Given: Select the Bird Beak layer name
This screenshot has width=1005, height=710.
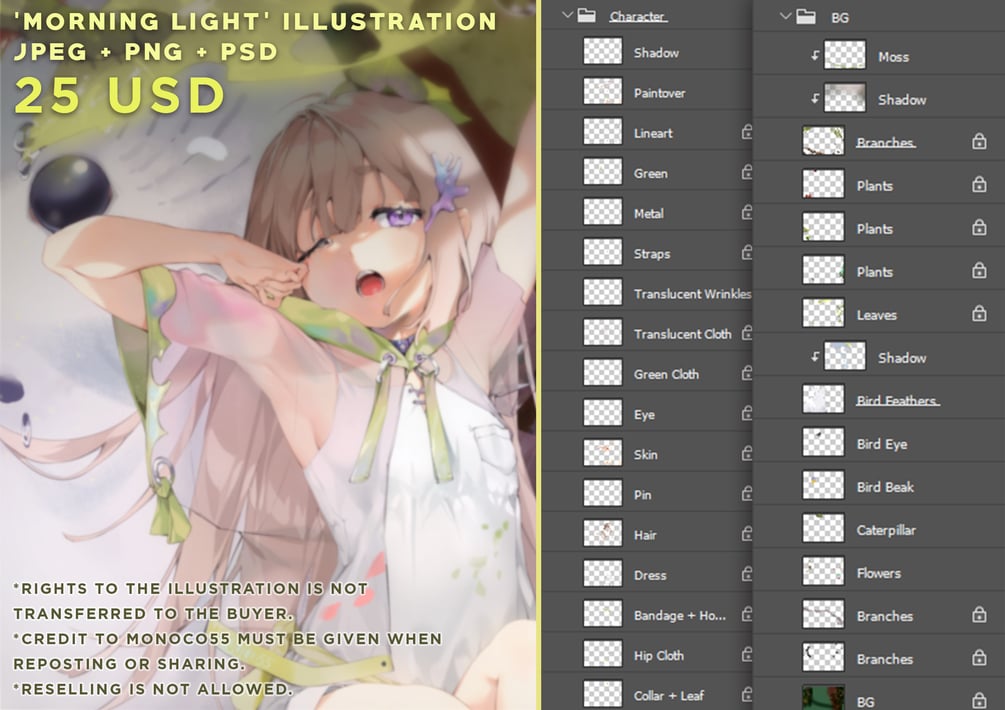Looking at the screenshot, I should tap(885, 487).
